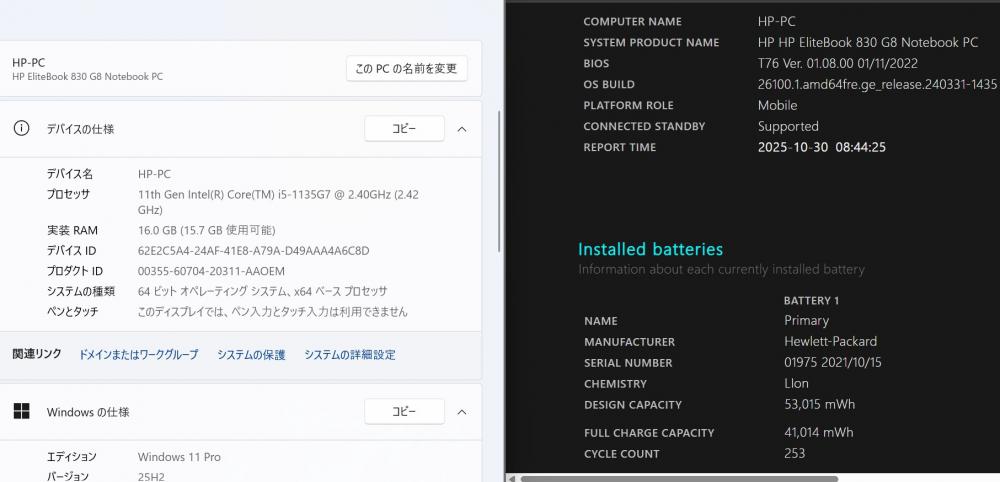This screenshot has height=482, width=1000.
Task: Click the Windows logo icon beside Windows の仕様
Action: point(21,411)
